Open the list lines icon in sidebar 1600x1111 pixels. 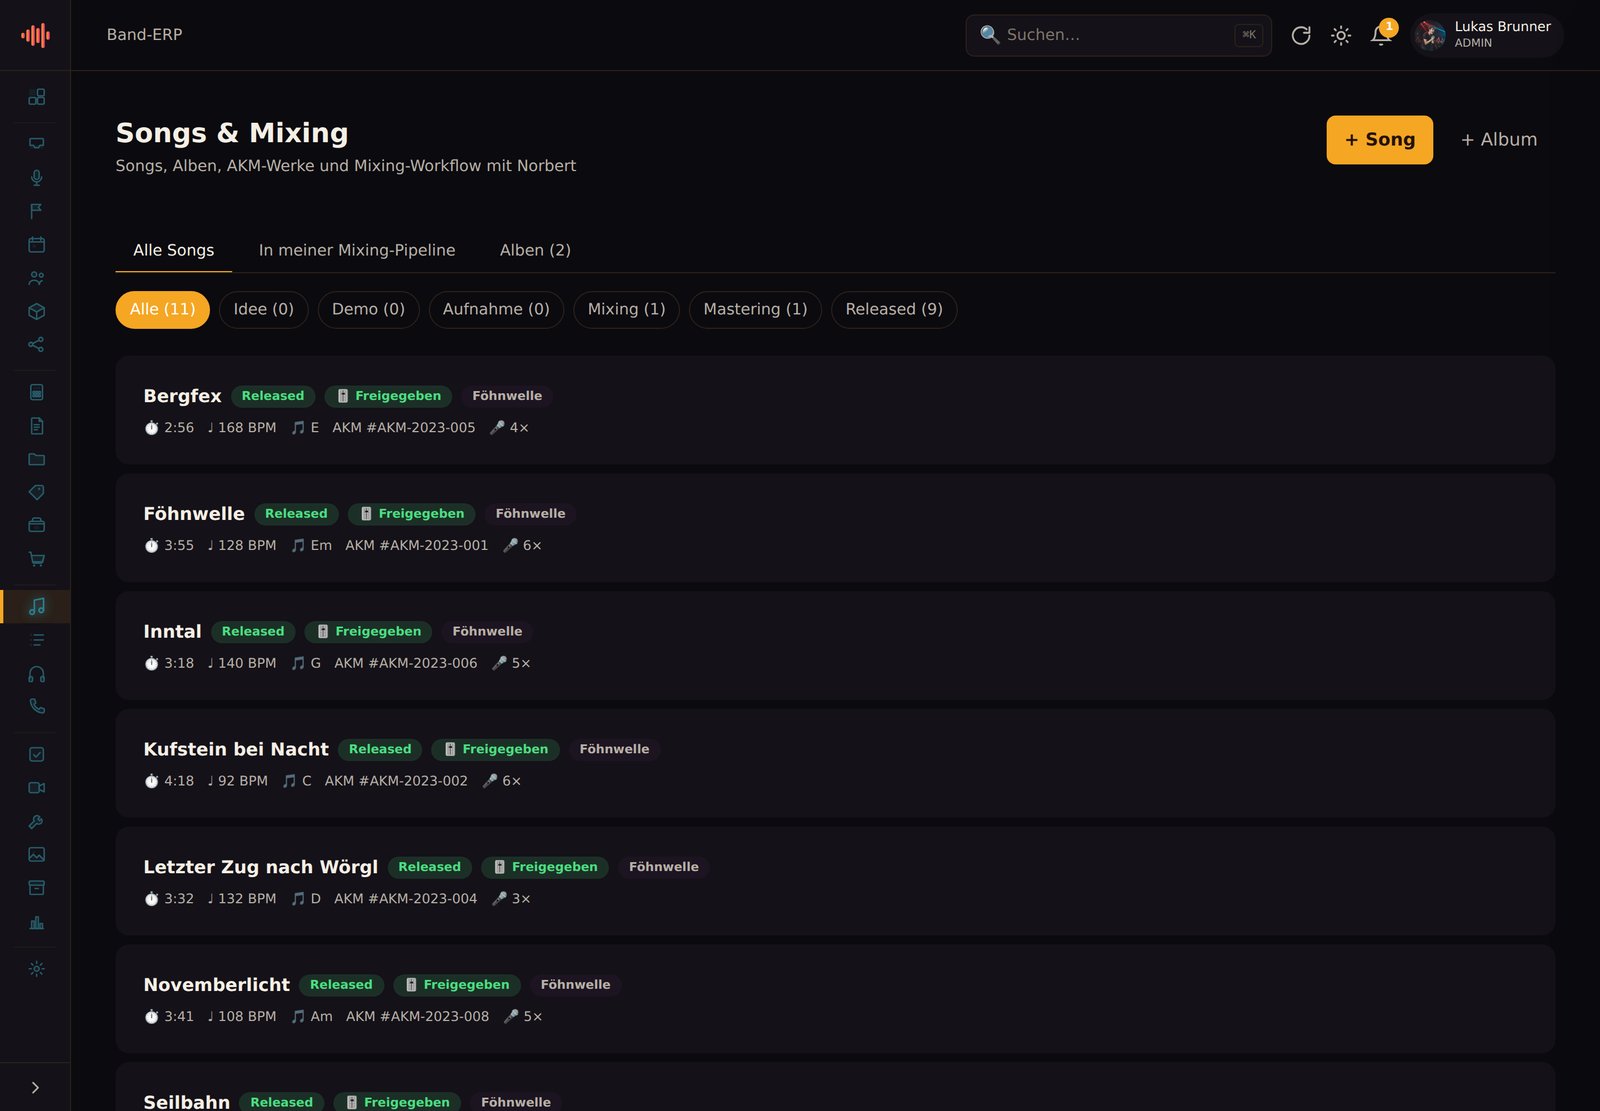click(x=36, y=640)
